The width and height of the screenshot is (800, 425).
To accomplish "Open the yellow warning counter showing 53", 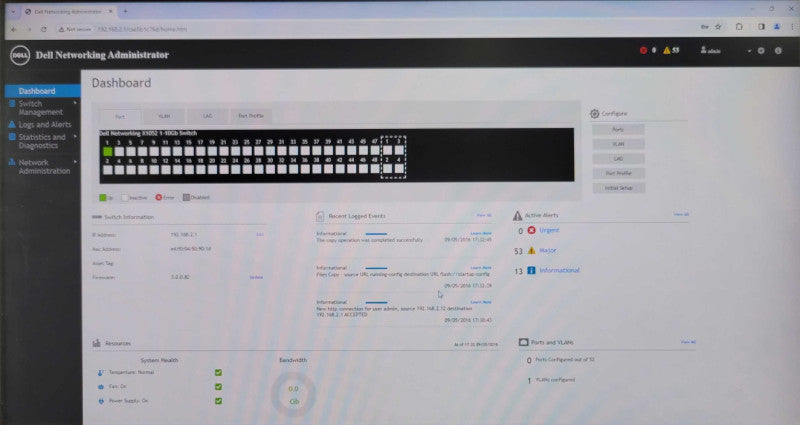I will (671, 50).
